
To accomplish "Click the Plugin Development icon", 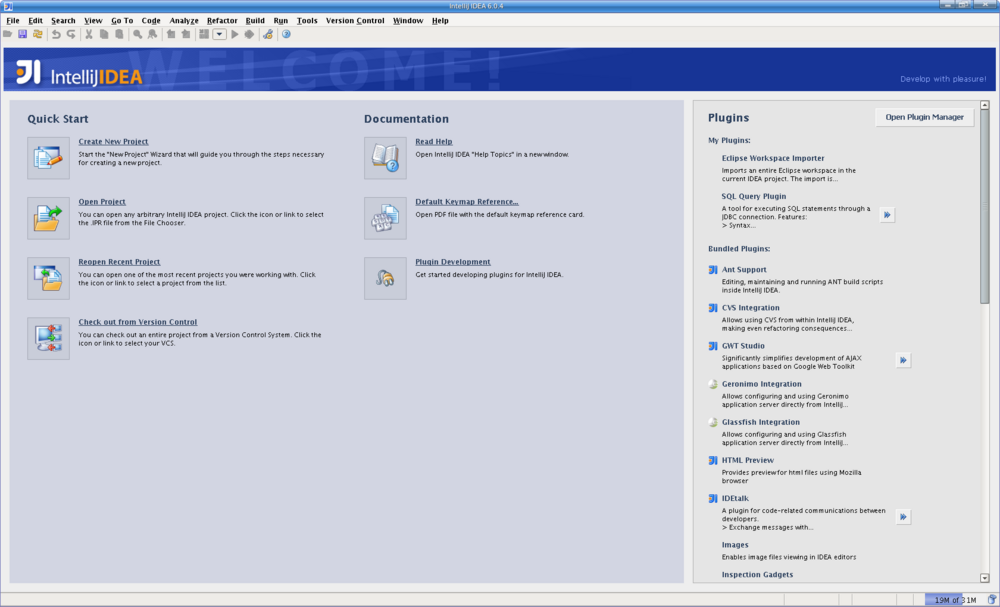I will click(385, 278).
